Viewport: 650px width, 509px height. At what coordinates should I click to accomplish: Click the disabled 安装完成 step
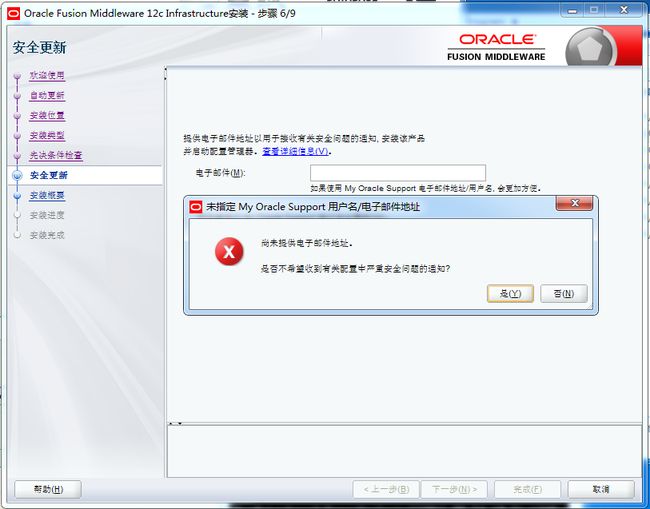click(x=47, y=235)
